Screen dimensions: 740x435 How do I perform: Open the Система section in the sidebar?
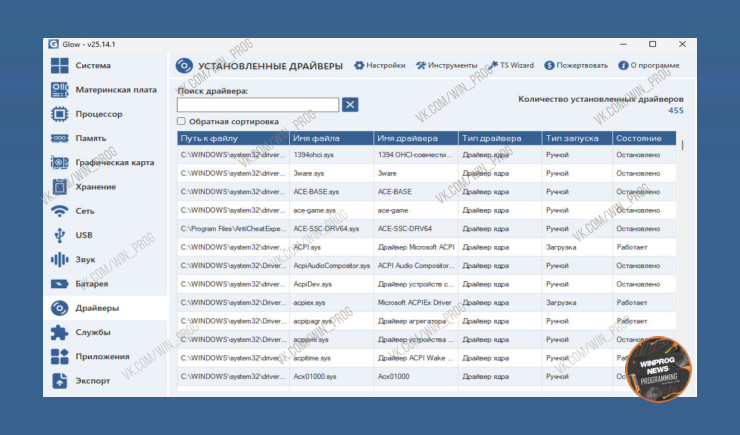92,66
